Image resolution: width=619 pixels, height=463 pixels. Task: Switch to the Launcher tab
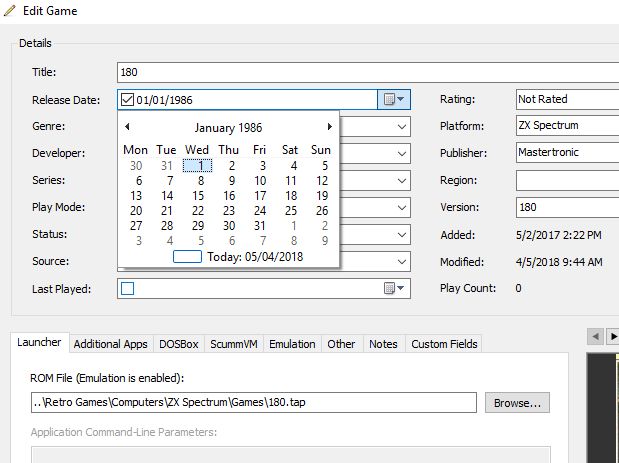point(39,342)
